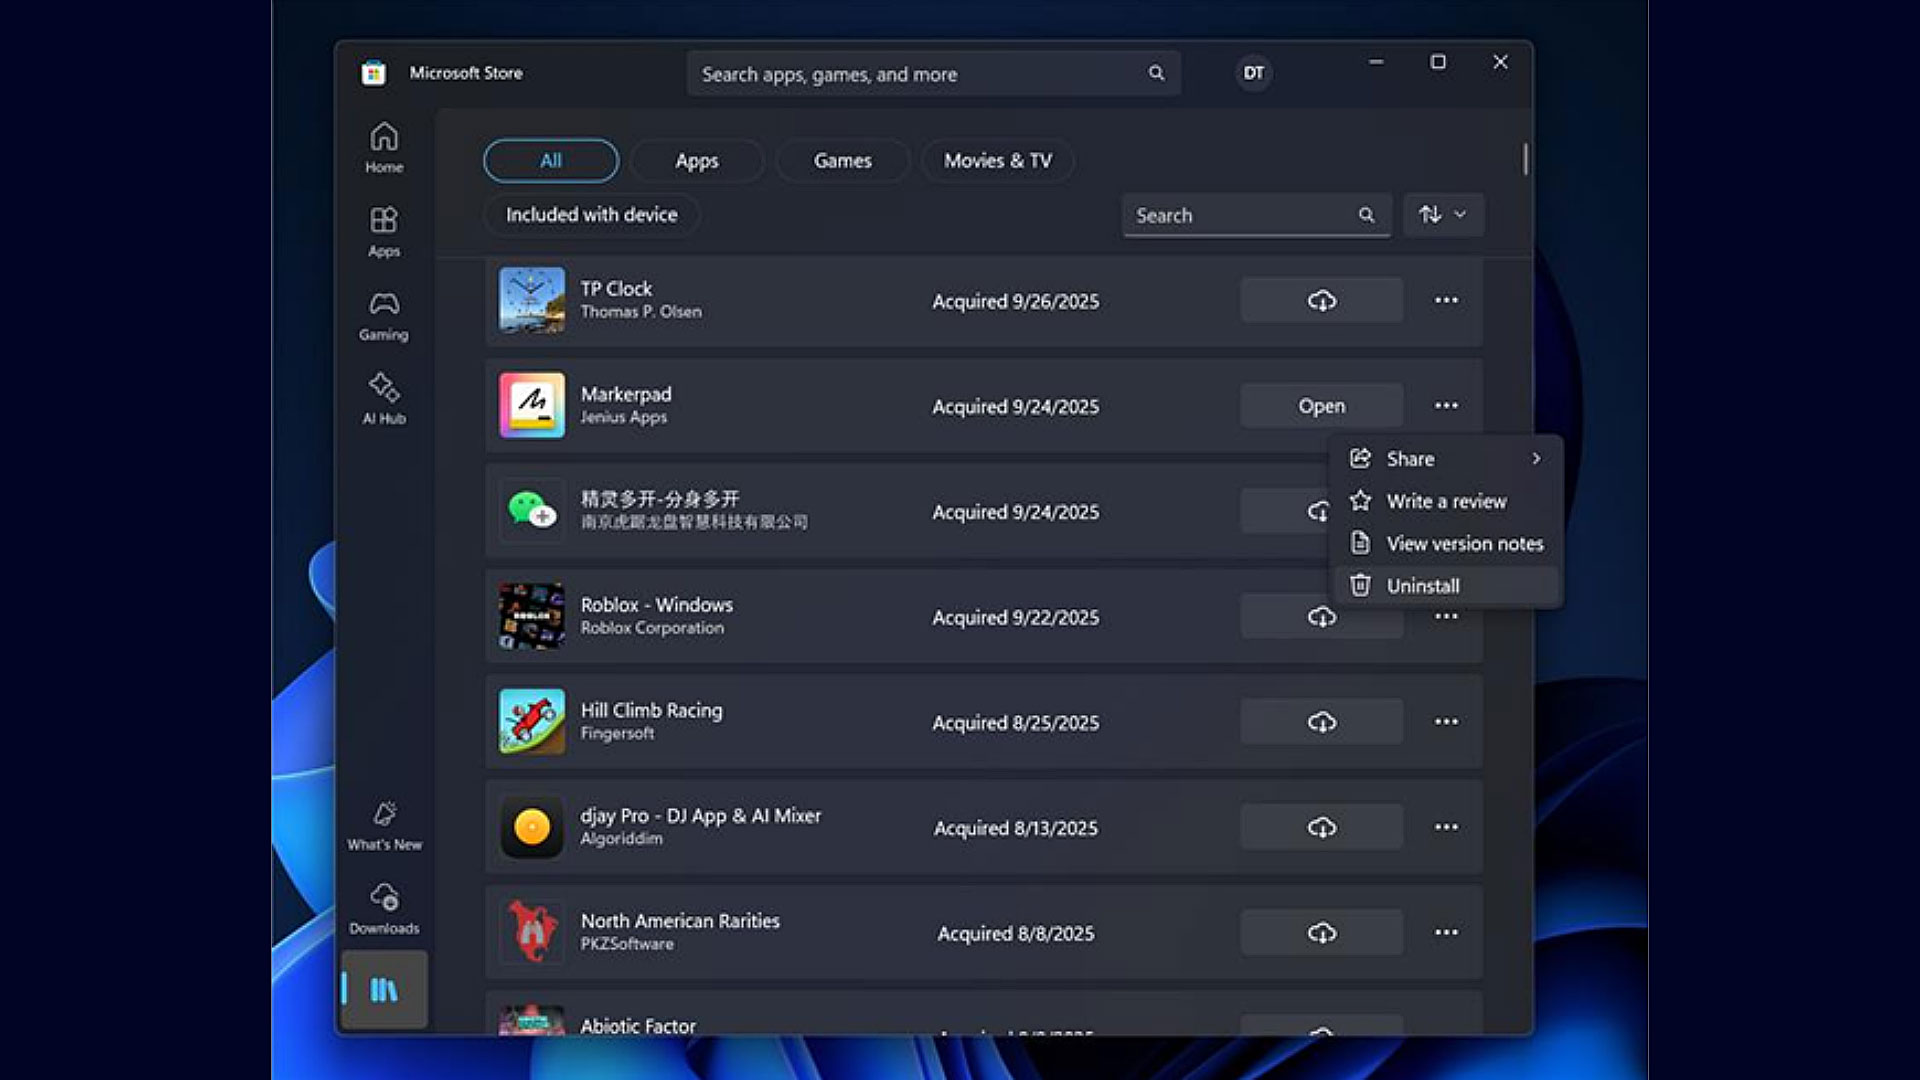Click cloud download for Hill Climb Racing
Image resolution: width=1920 pixels, height=1080 pixels.
point(1321,722)
